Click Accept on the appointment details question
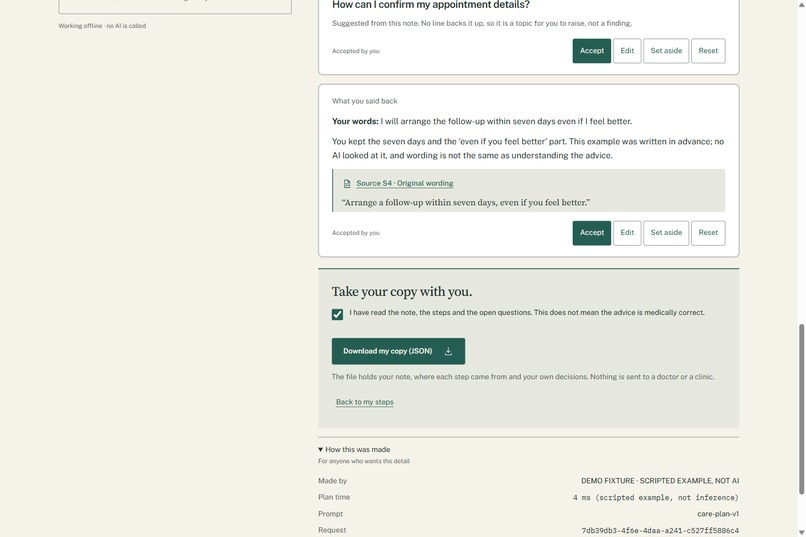The width and height of the screenshot is (806, 537). point(592,51)
